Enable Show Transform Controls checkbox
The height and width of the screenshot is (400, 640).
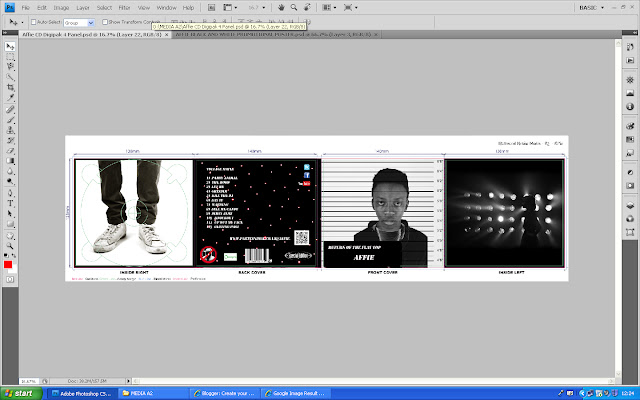(x=105, y=22)
